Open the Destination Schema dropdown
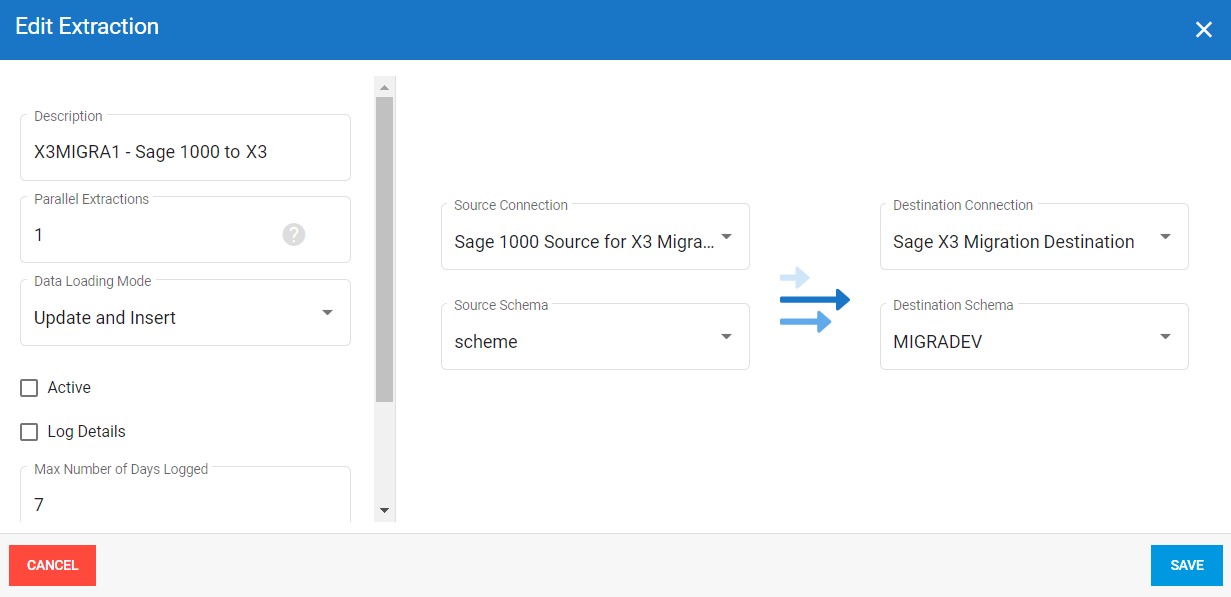 (1165, 338)
